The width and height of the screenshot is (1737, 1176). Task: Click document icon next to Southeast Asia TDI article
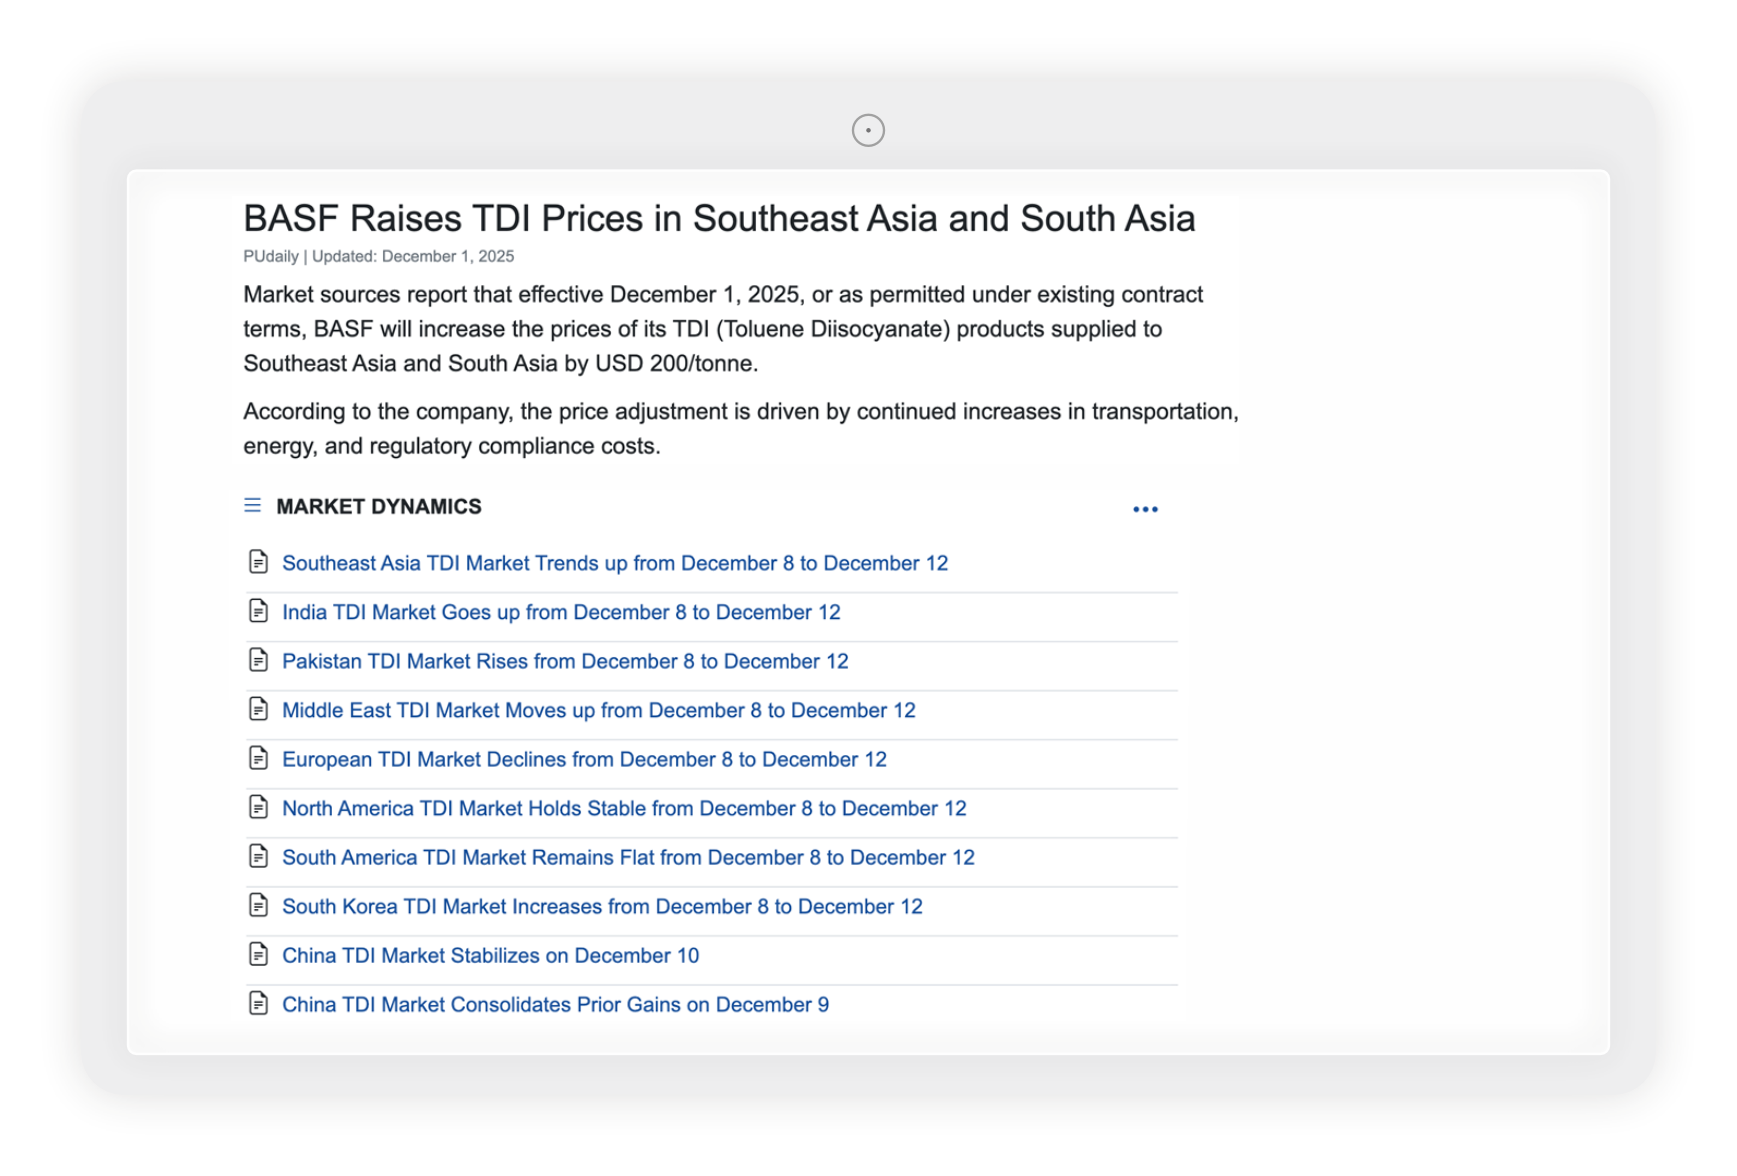[x=259, y=563]
